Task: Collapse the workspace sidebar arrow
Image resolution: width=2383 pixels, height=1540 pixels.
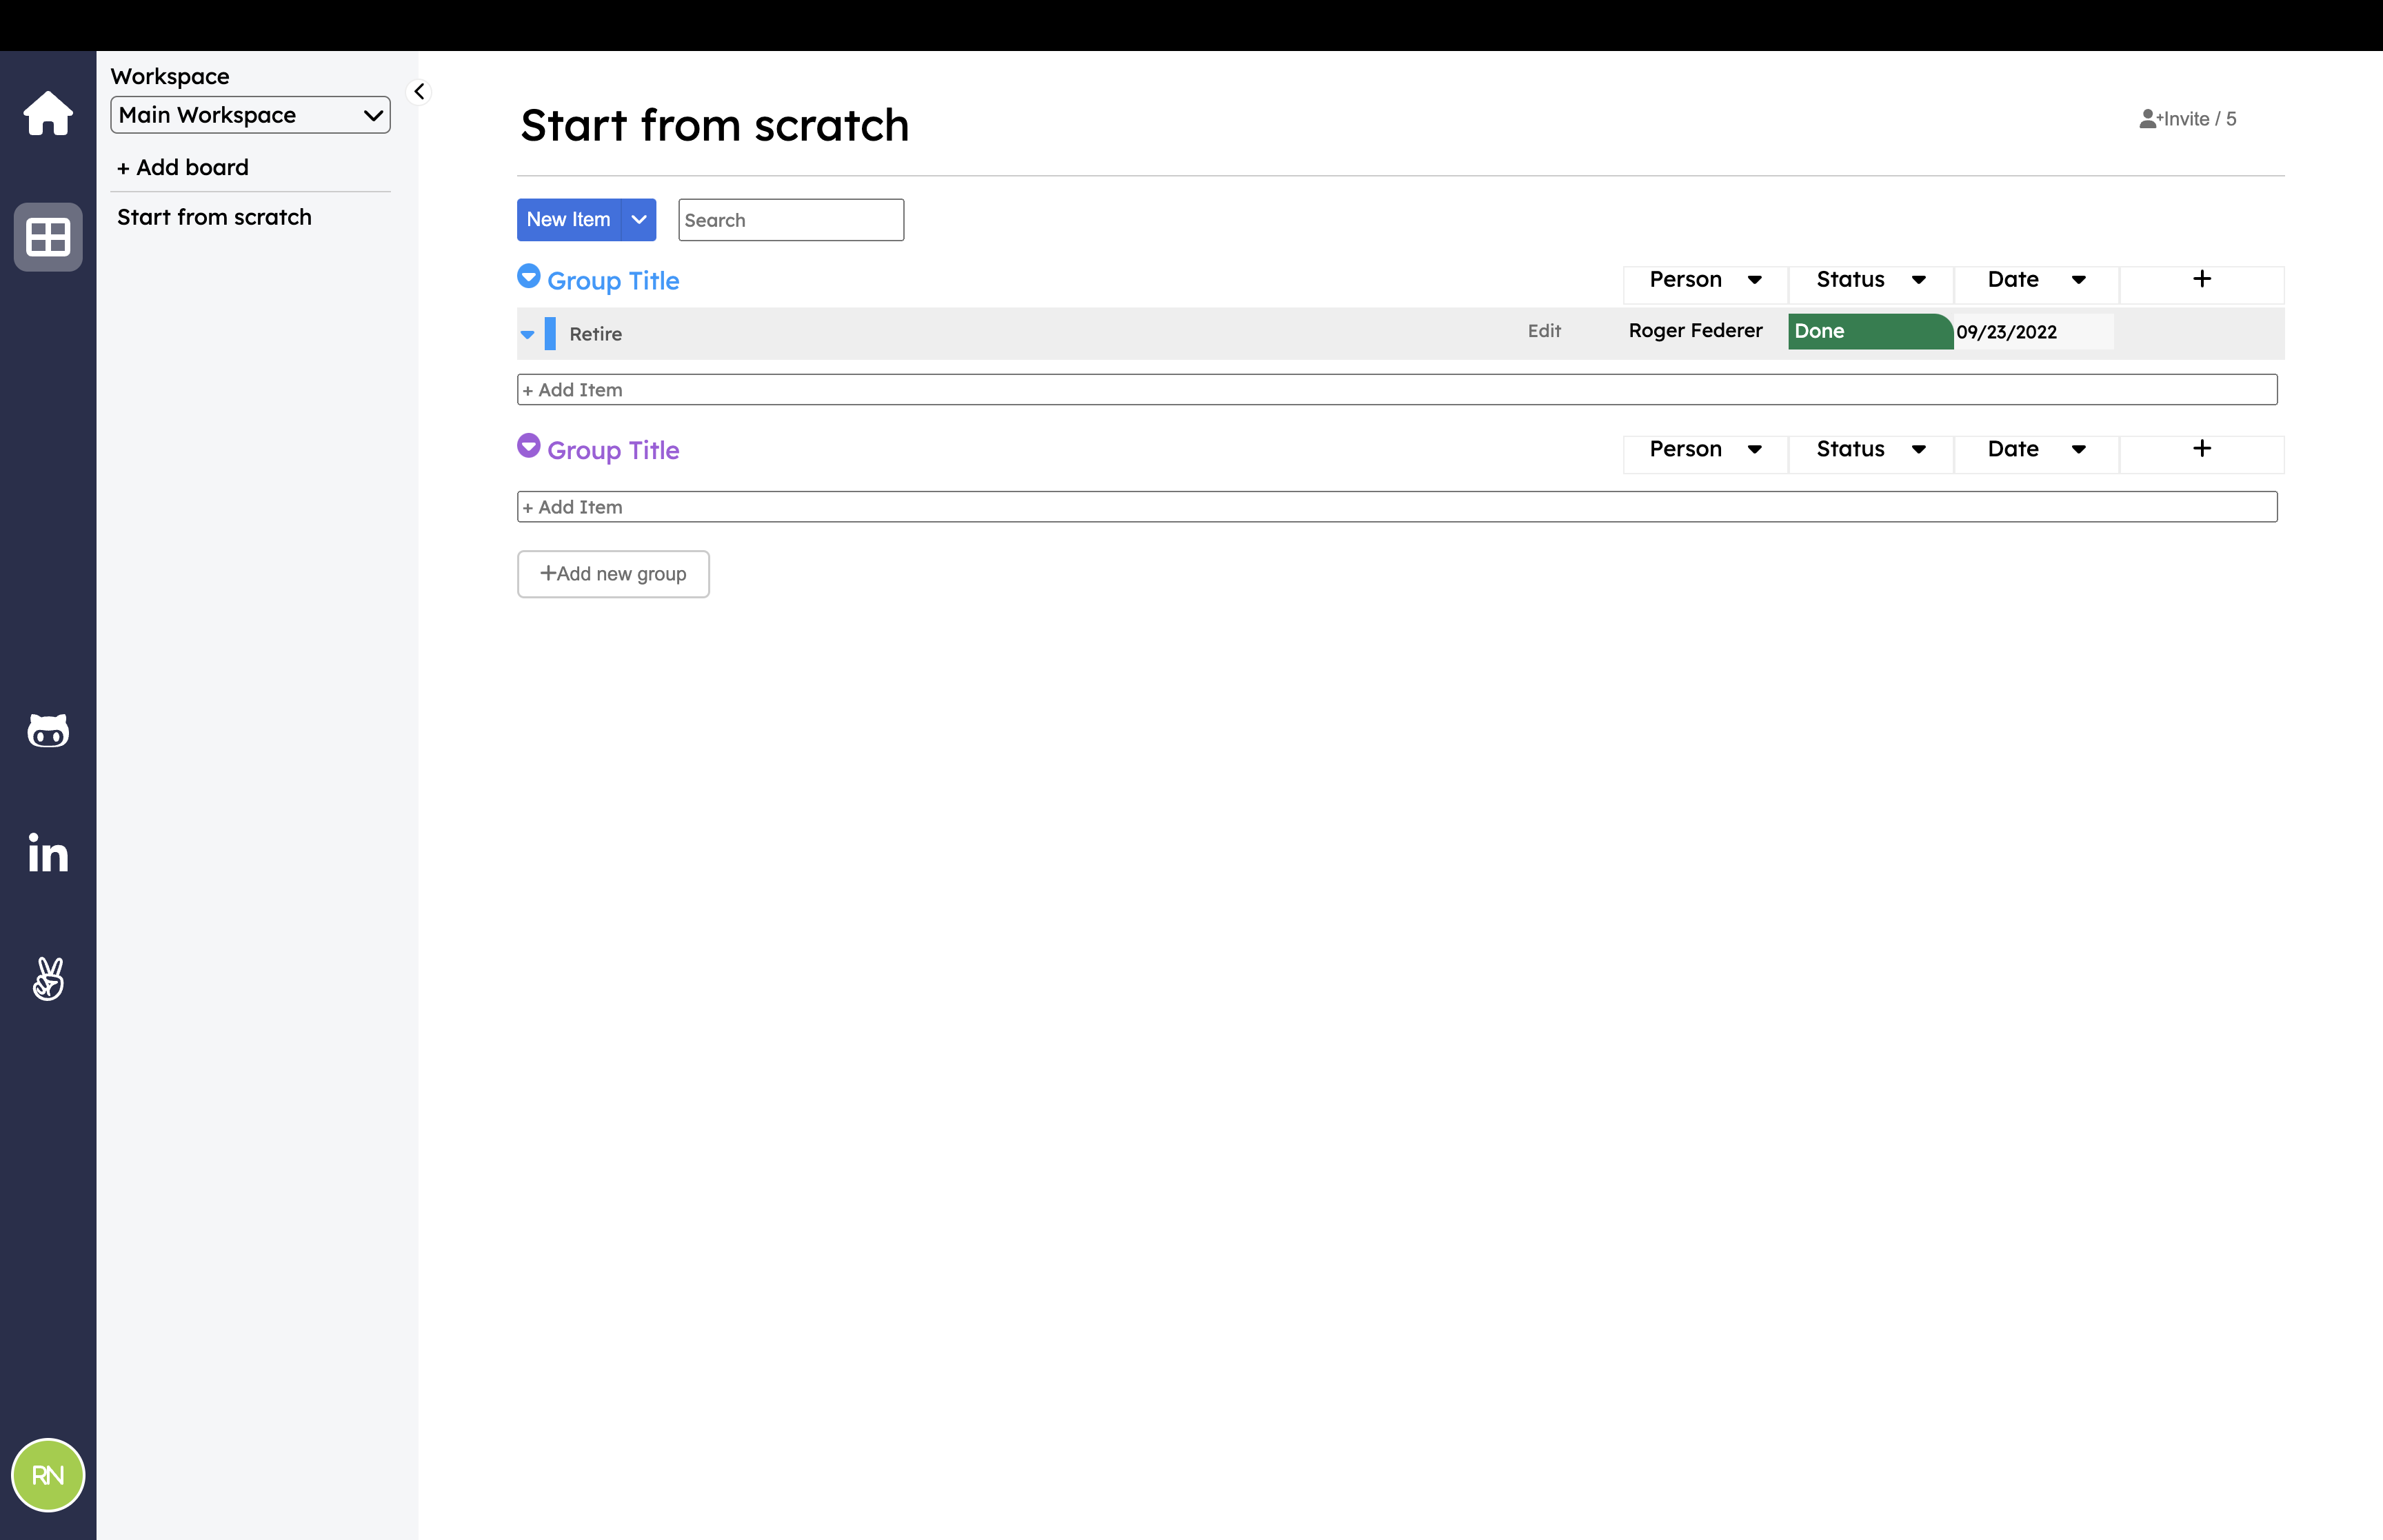Action: (x=419, y=91)
